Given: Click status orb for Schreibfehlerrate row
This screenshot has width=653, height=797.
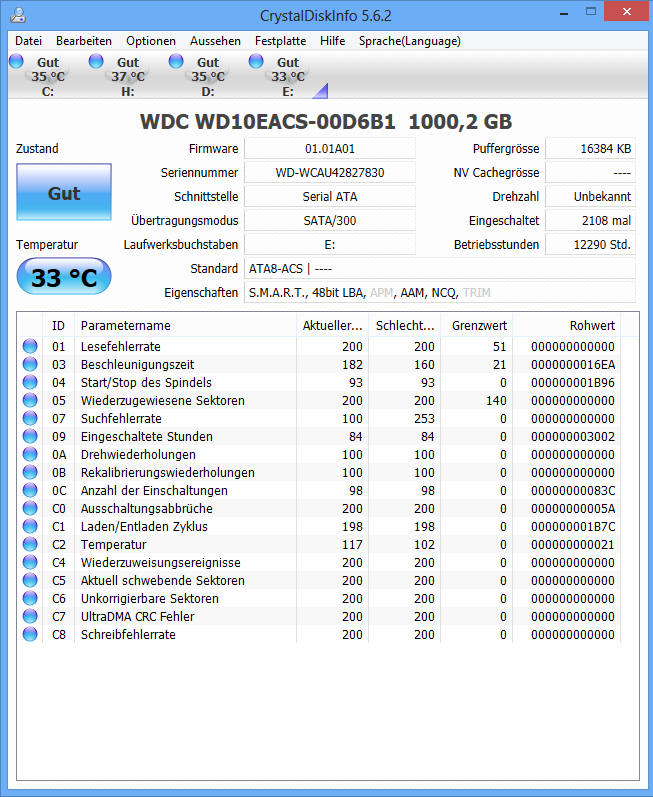Looking at the screenshot, I should tap(30, 634).
